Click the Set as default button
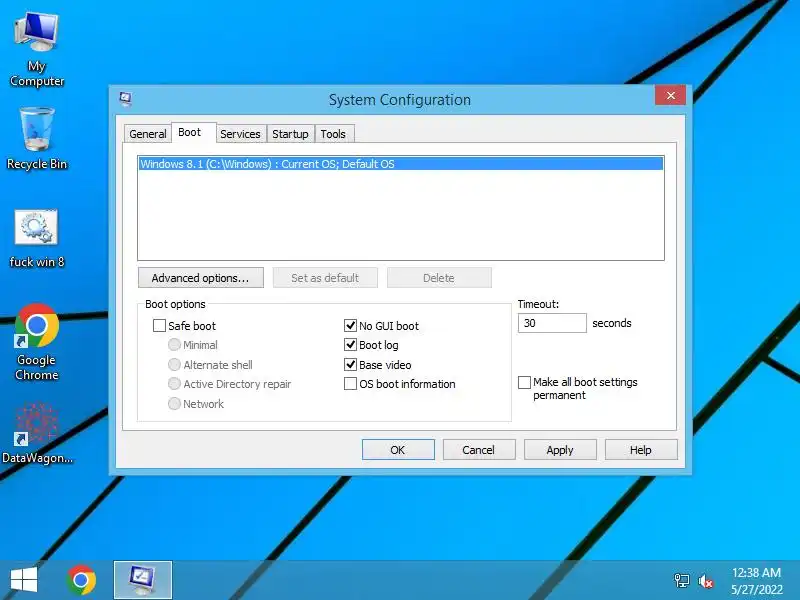 coord(325,278)
